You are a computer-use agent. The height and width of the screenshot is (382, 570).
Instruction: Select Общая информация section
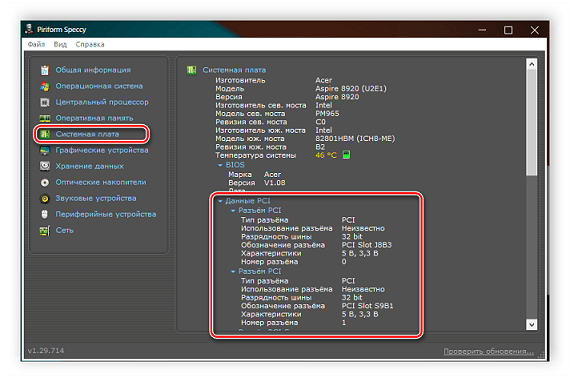coord(93,70)
